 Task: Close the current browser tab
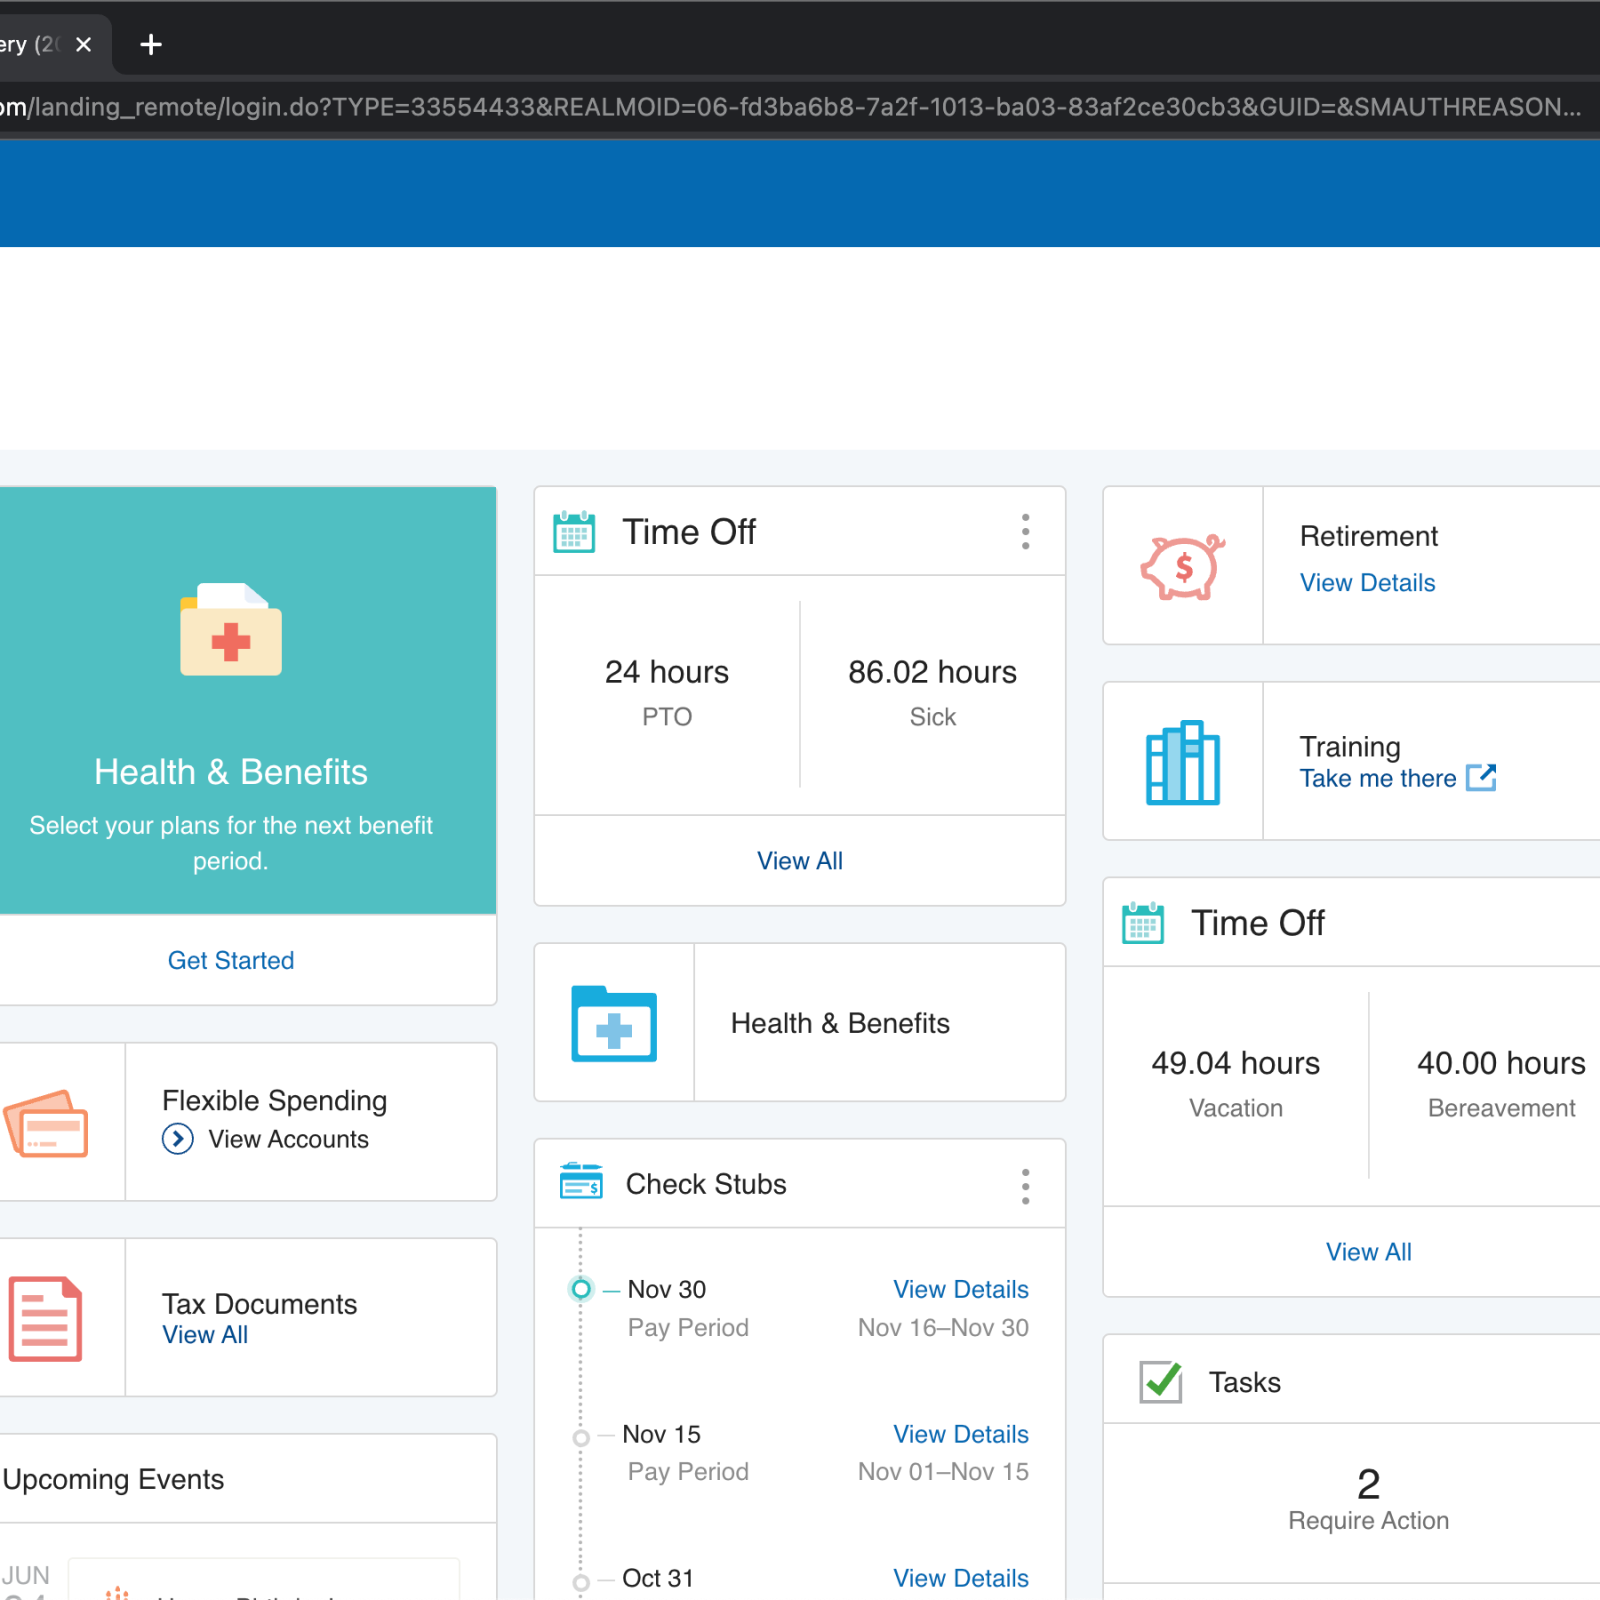tap(84, 45)
